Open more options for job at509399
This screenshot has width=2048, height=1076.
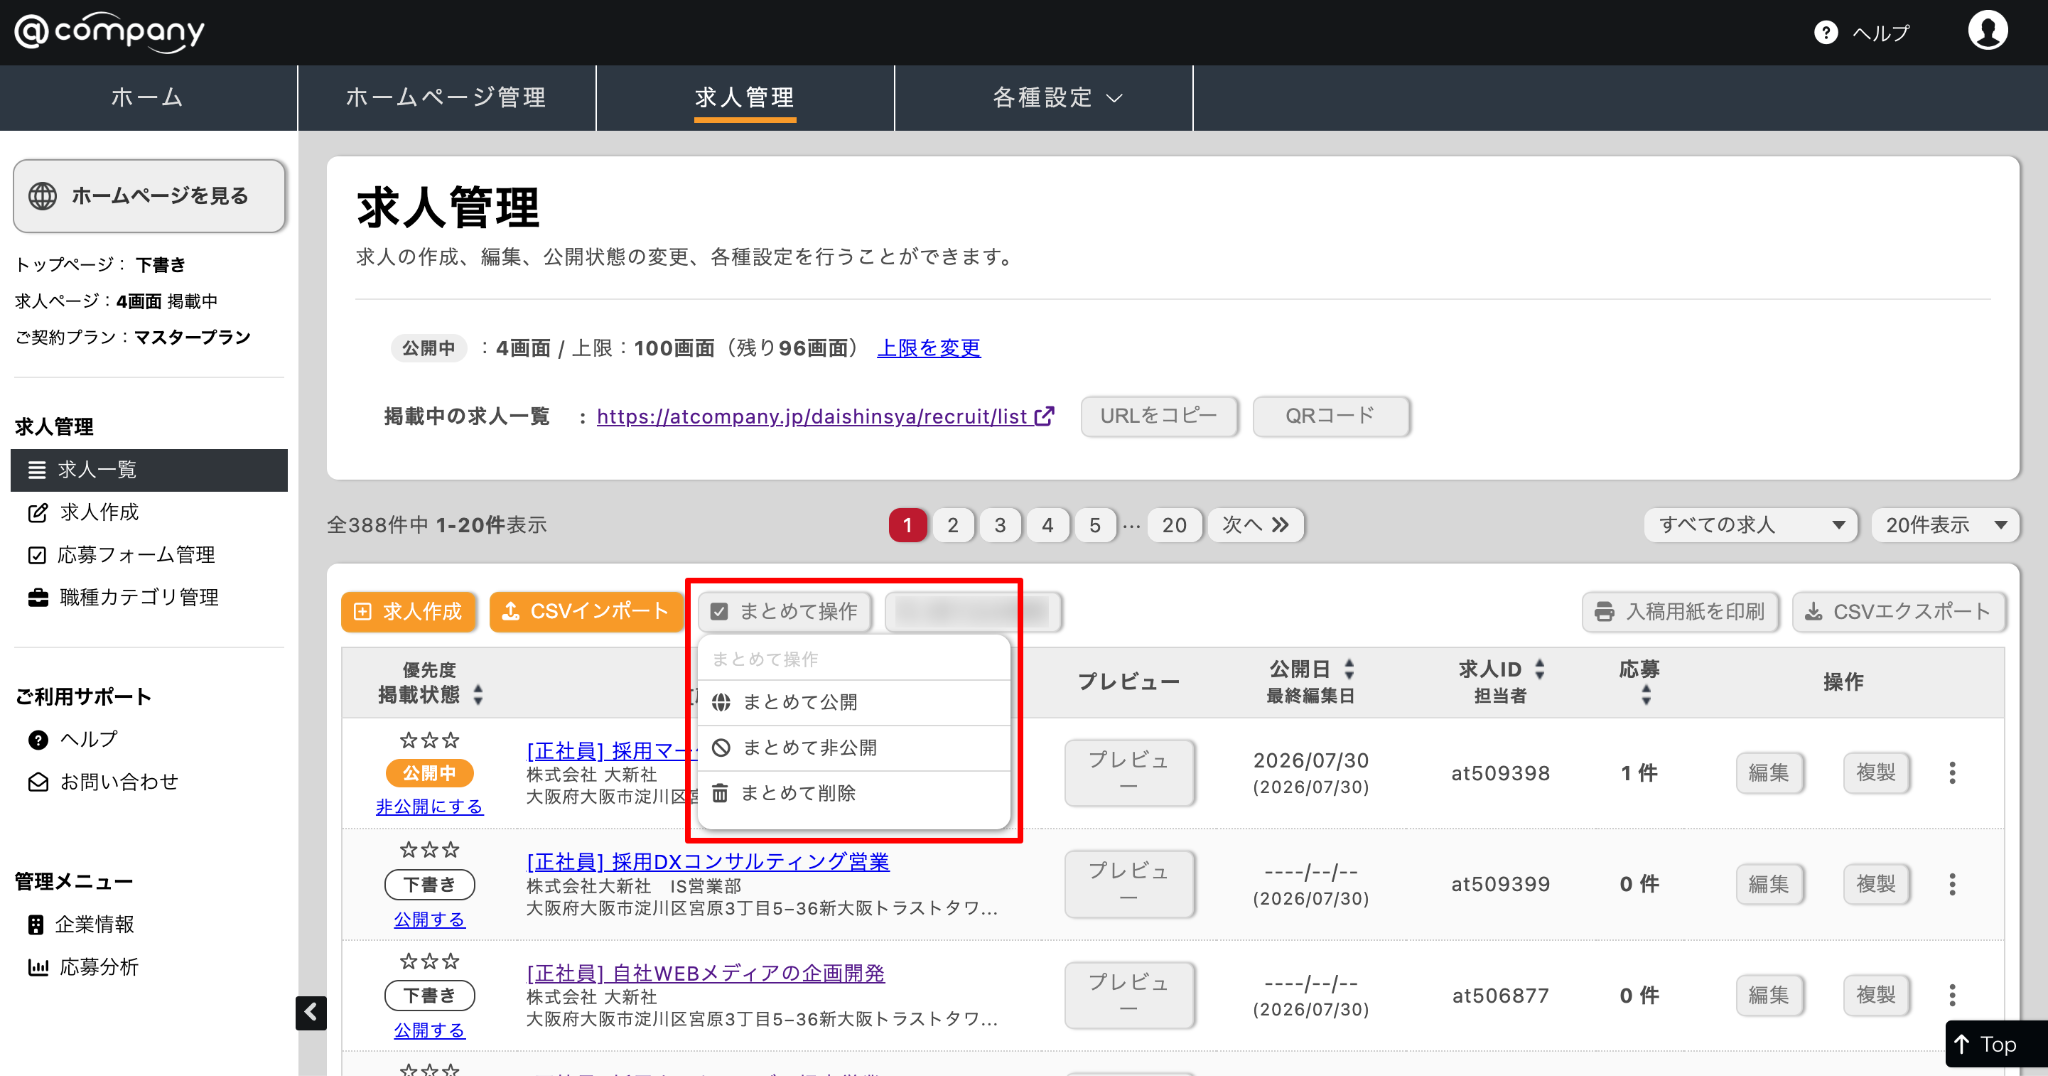click(x=1952, y=884)
